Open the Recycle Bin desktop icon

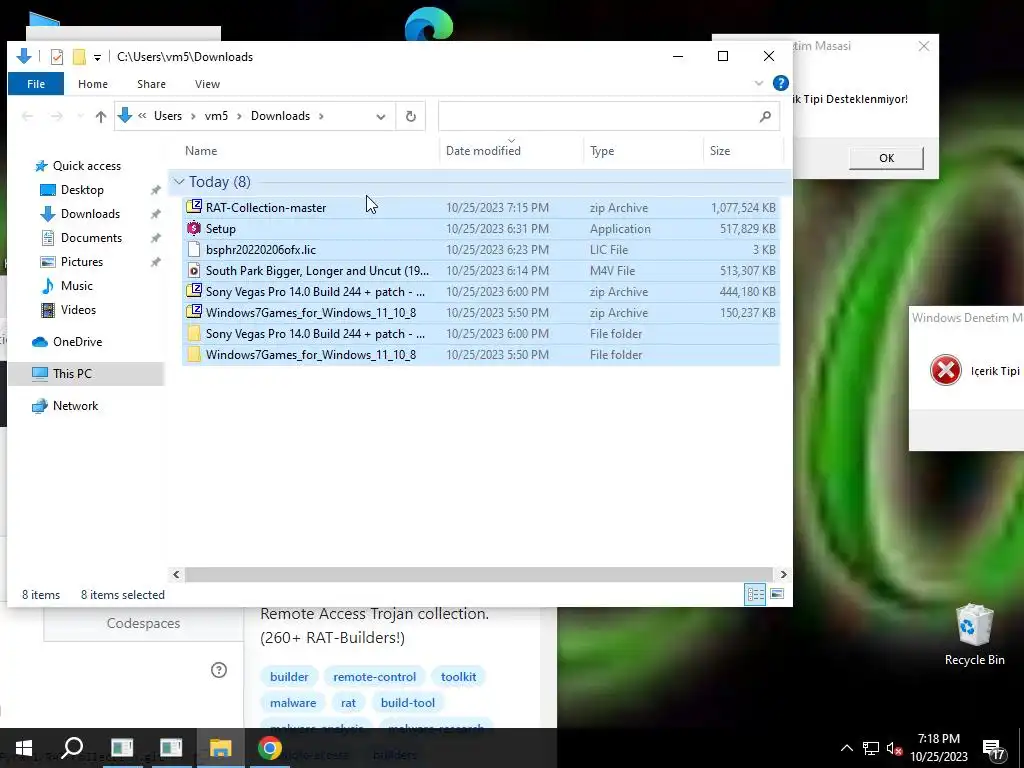click(x=974, y=634)
